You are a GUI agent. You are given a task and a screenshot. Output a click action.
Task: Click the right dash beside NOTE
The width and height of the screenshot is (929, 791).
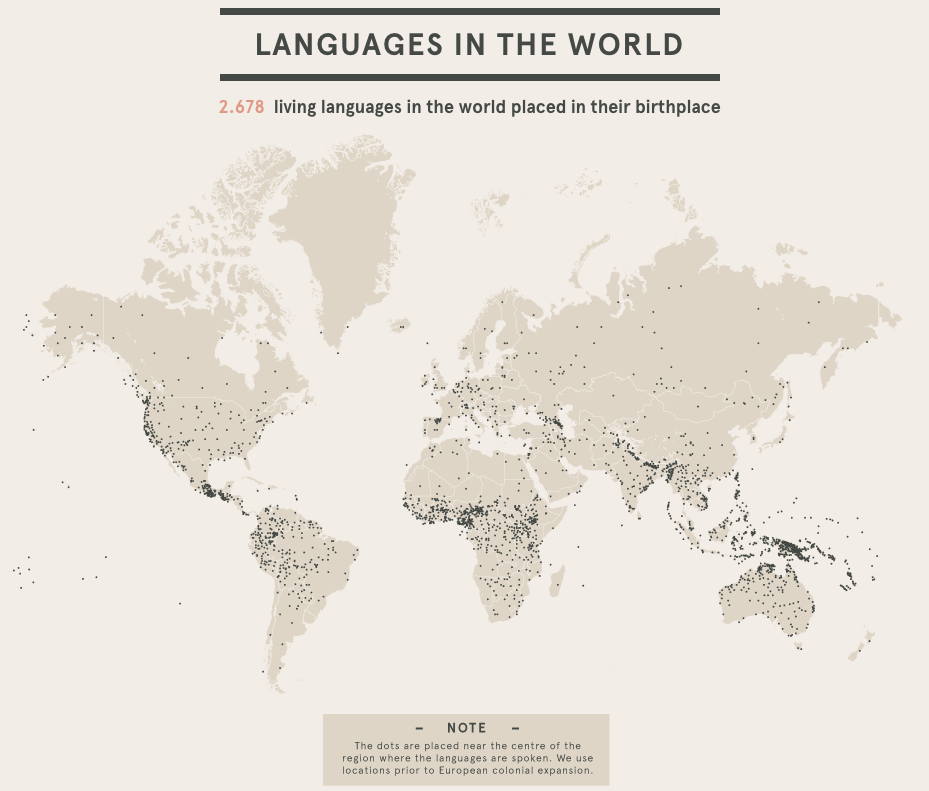point(515,727)
